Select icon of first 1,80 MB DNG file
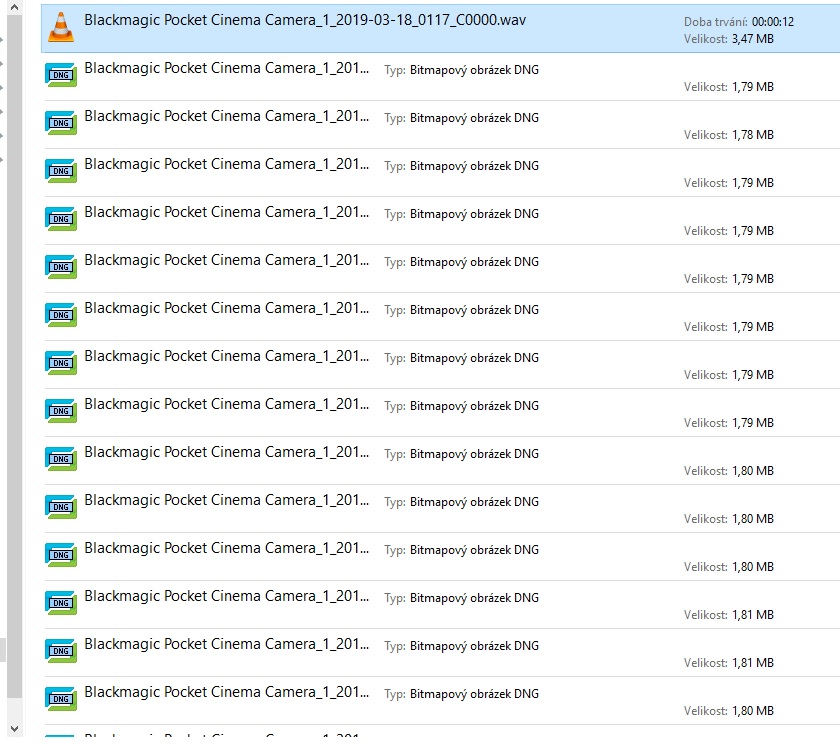Screen dimensions: 840x744 pos(61,459)
